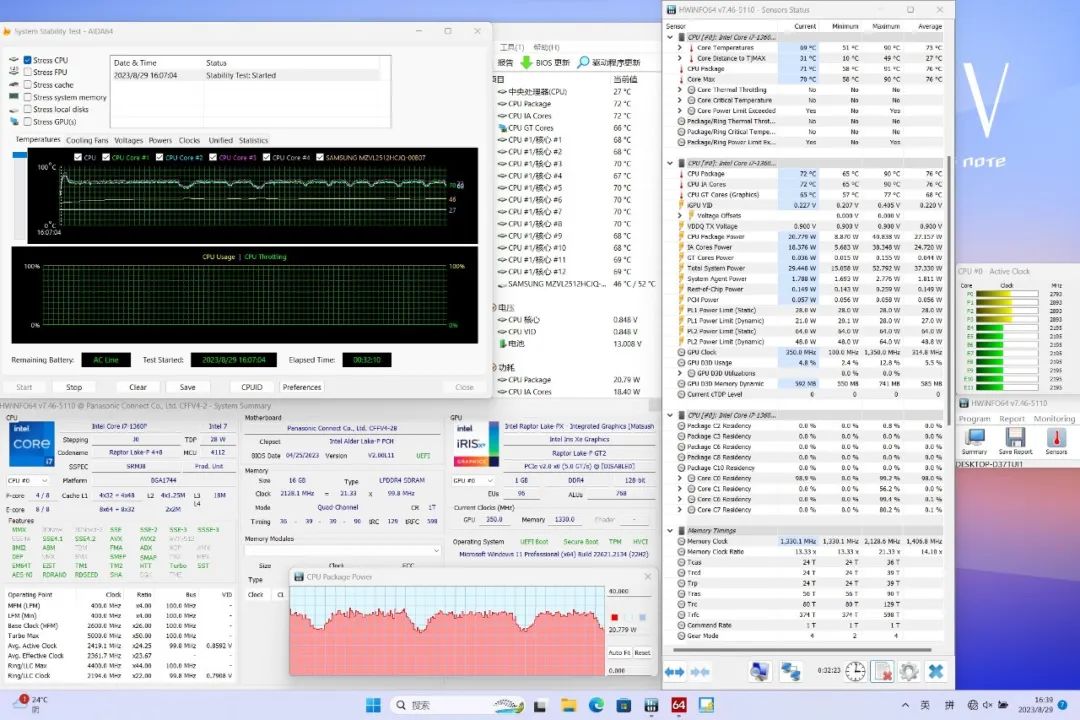Click the AIDA64 icon in taskbar
Image resolution: width=1080 pixels, height=720 pixels.
point(678,705)
